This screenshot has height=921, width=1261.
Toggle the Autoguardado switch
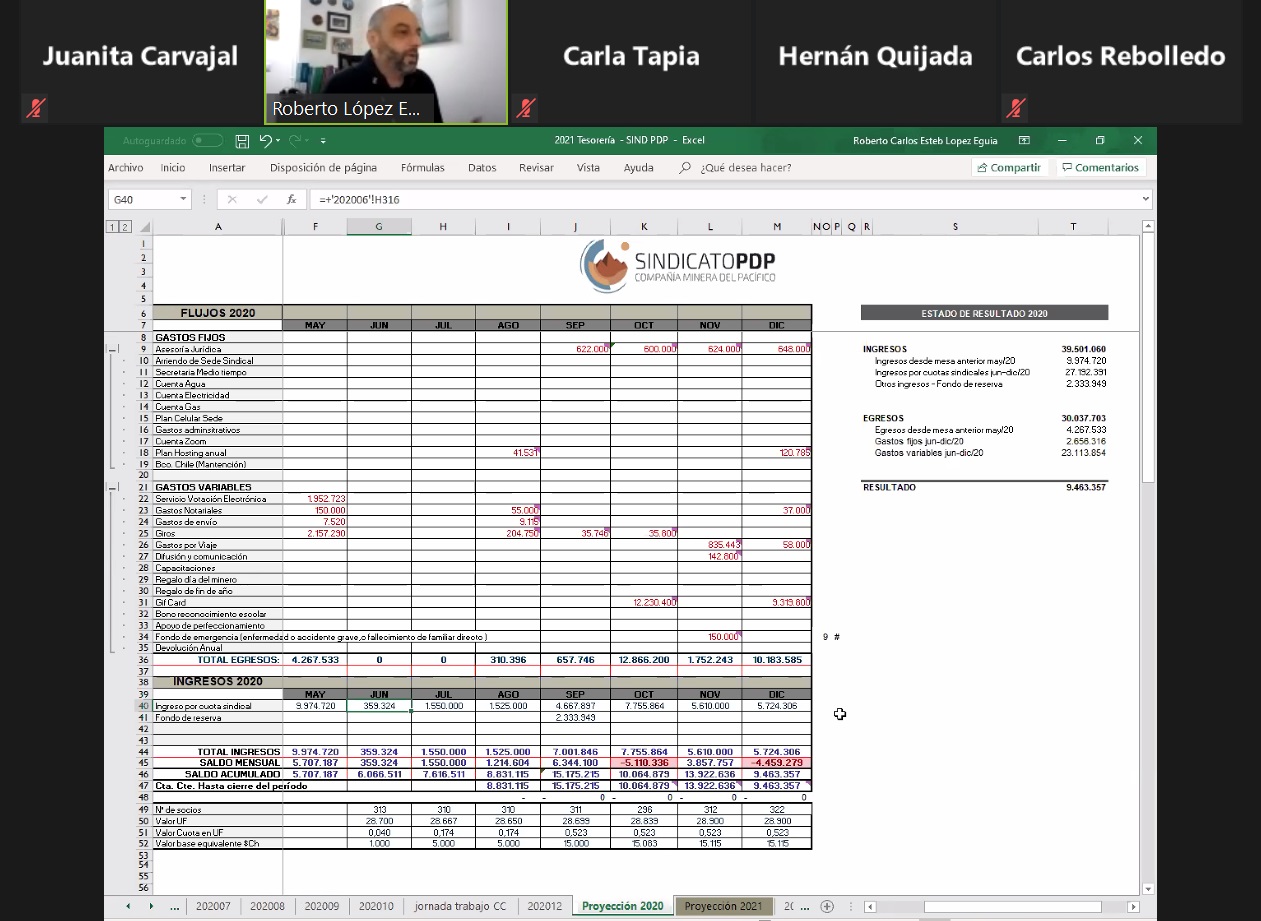tap(207, 141)
